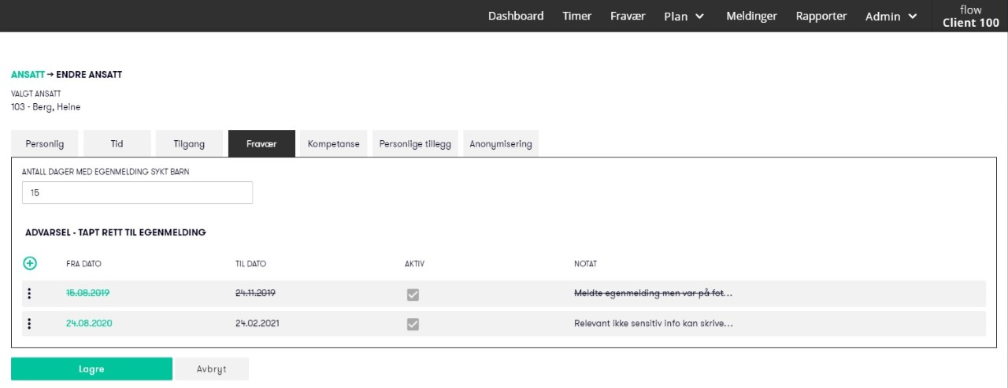The image size is (1008, 388).
Task: Select the note 'Relevant ikke sensitiv info kan skrive...'
Action: [653, 323]
